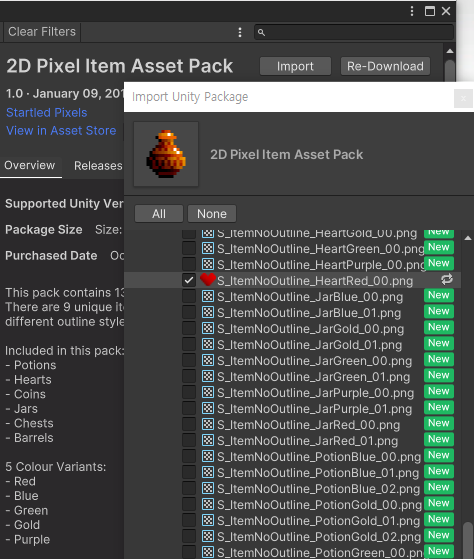
Task: Click the import list scroll-up arrow
Action: (x=468, y=238)
